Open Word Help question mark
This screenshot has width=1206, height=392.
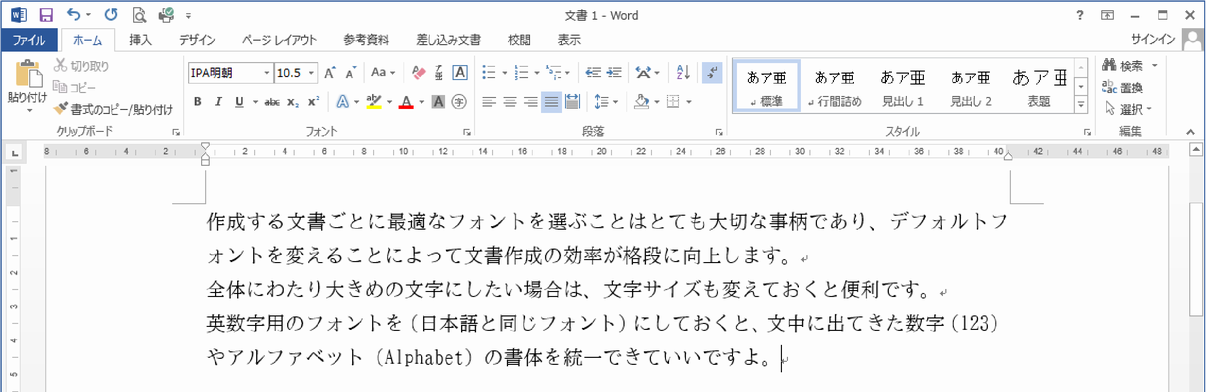[x=1079, y=15]
